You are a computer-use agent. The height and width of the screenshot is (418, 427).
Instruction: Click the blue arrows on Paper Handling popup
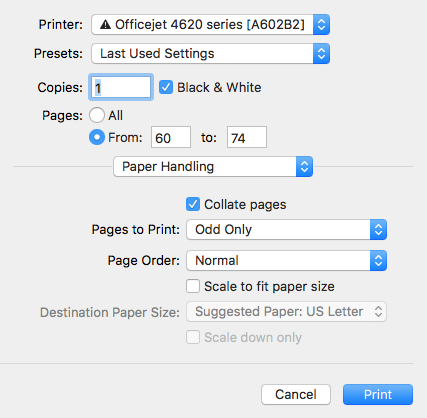coord(304,166)
